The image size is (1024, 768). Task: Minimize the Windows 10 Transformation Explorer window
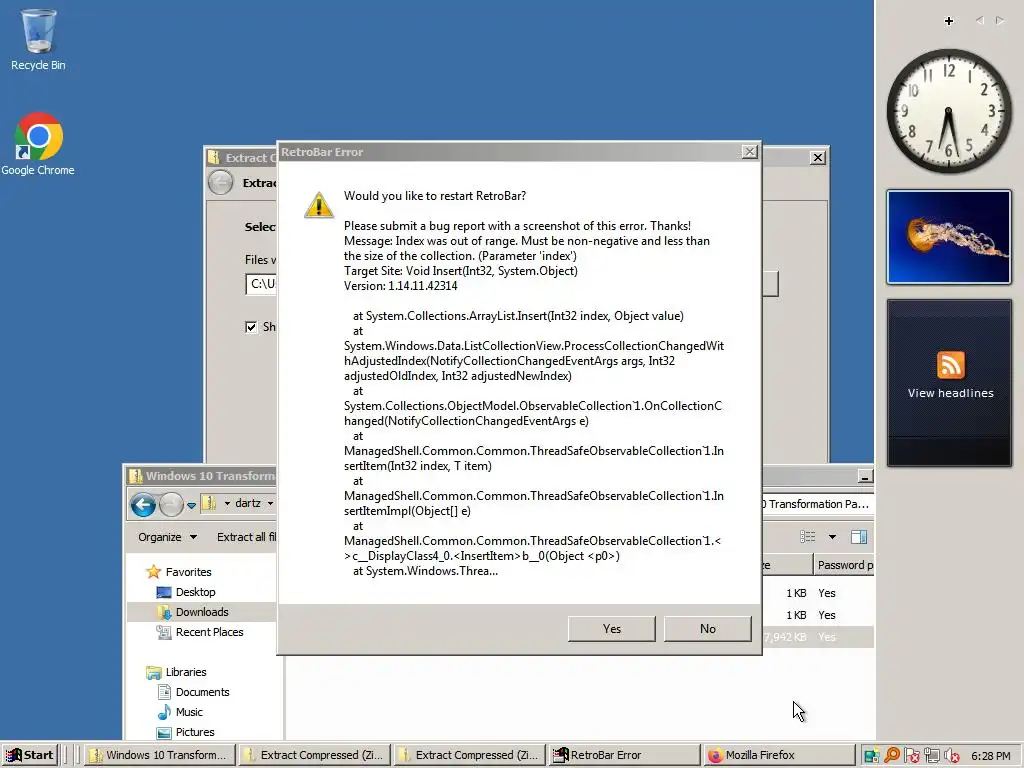tap(864, 477)
